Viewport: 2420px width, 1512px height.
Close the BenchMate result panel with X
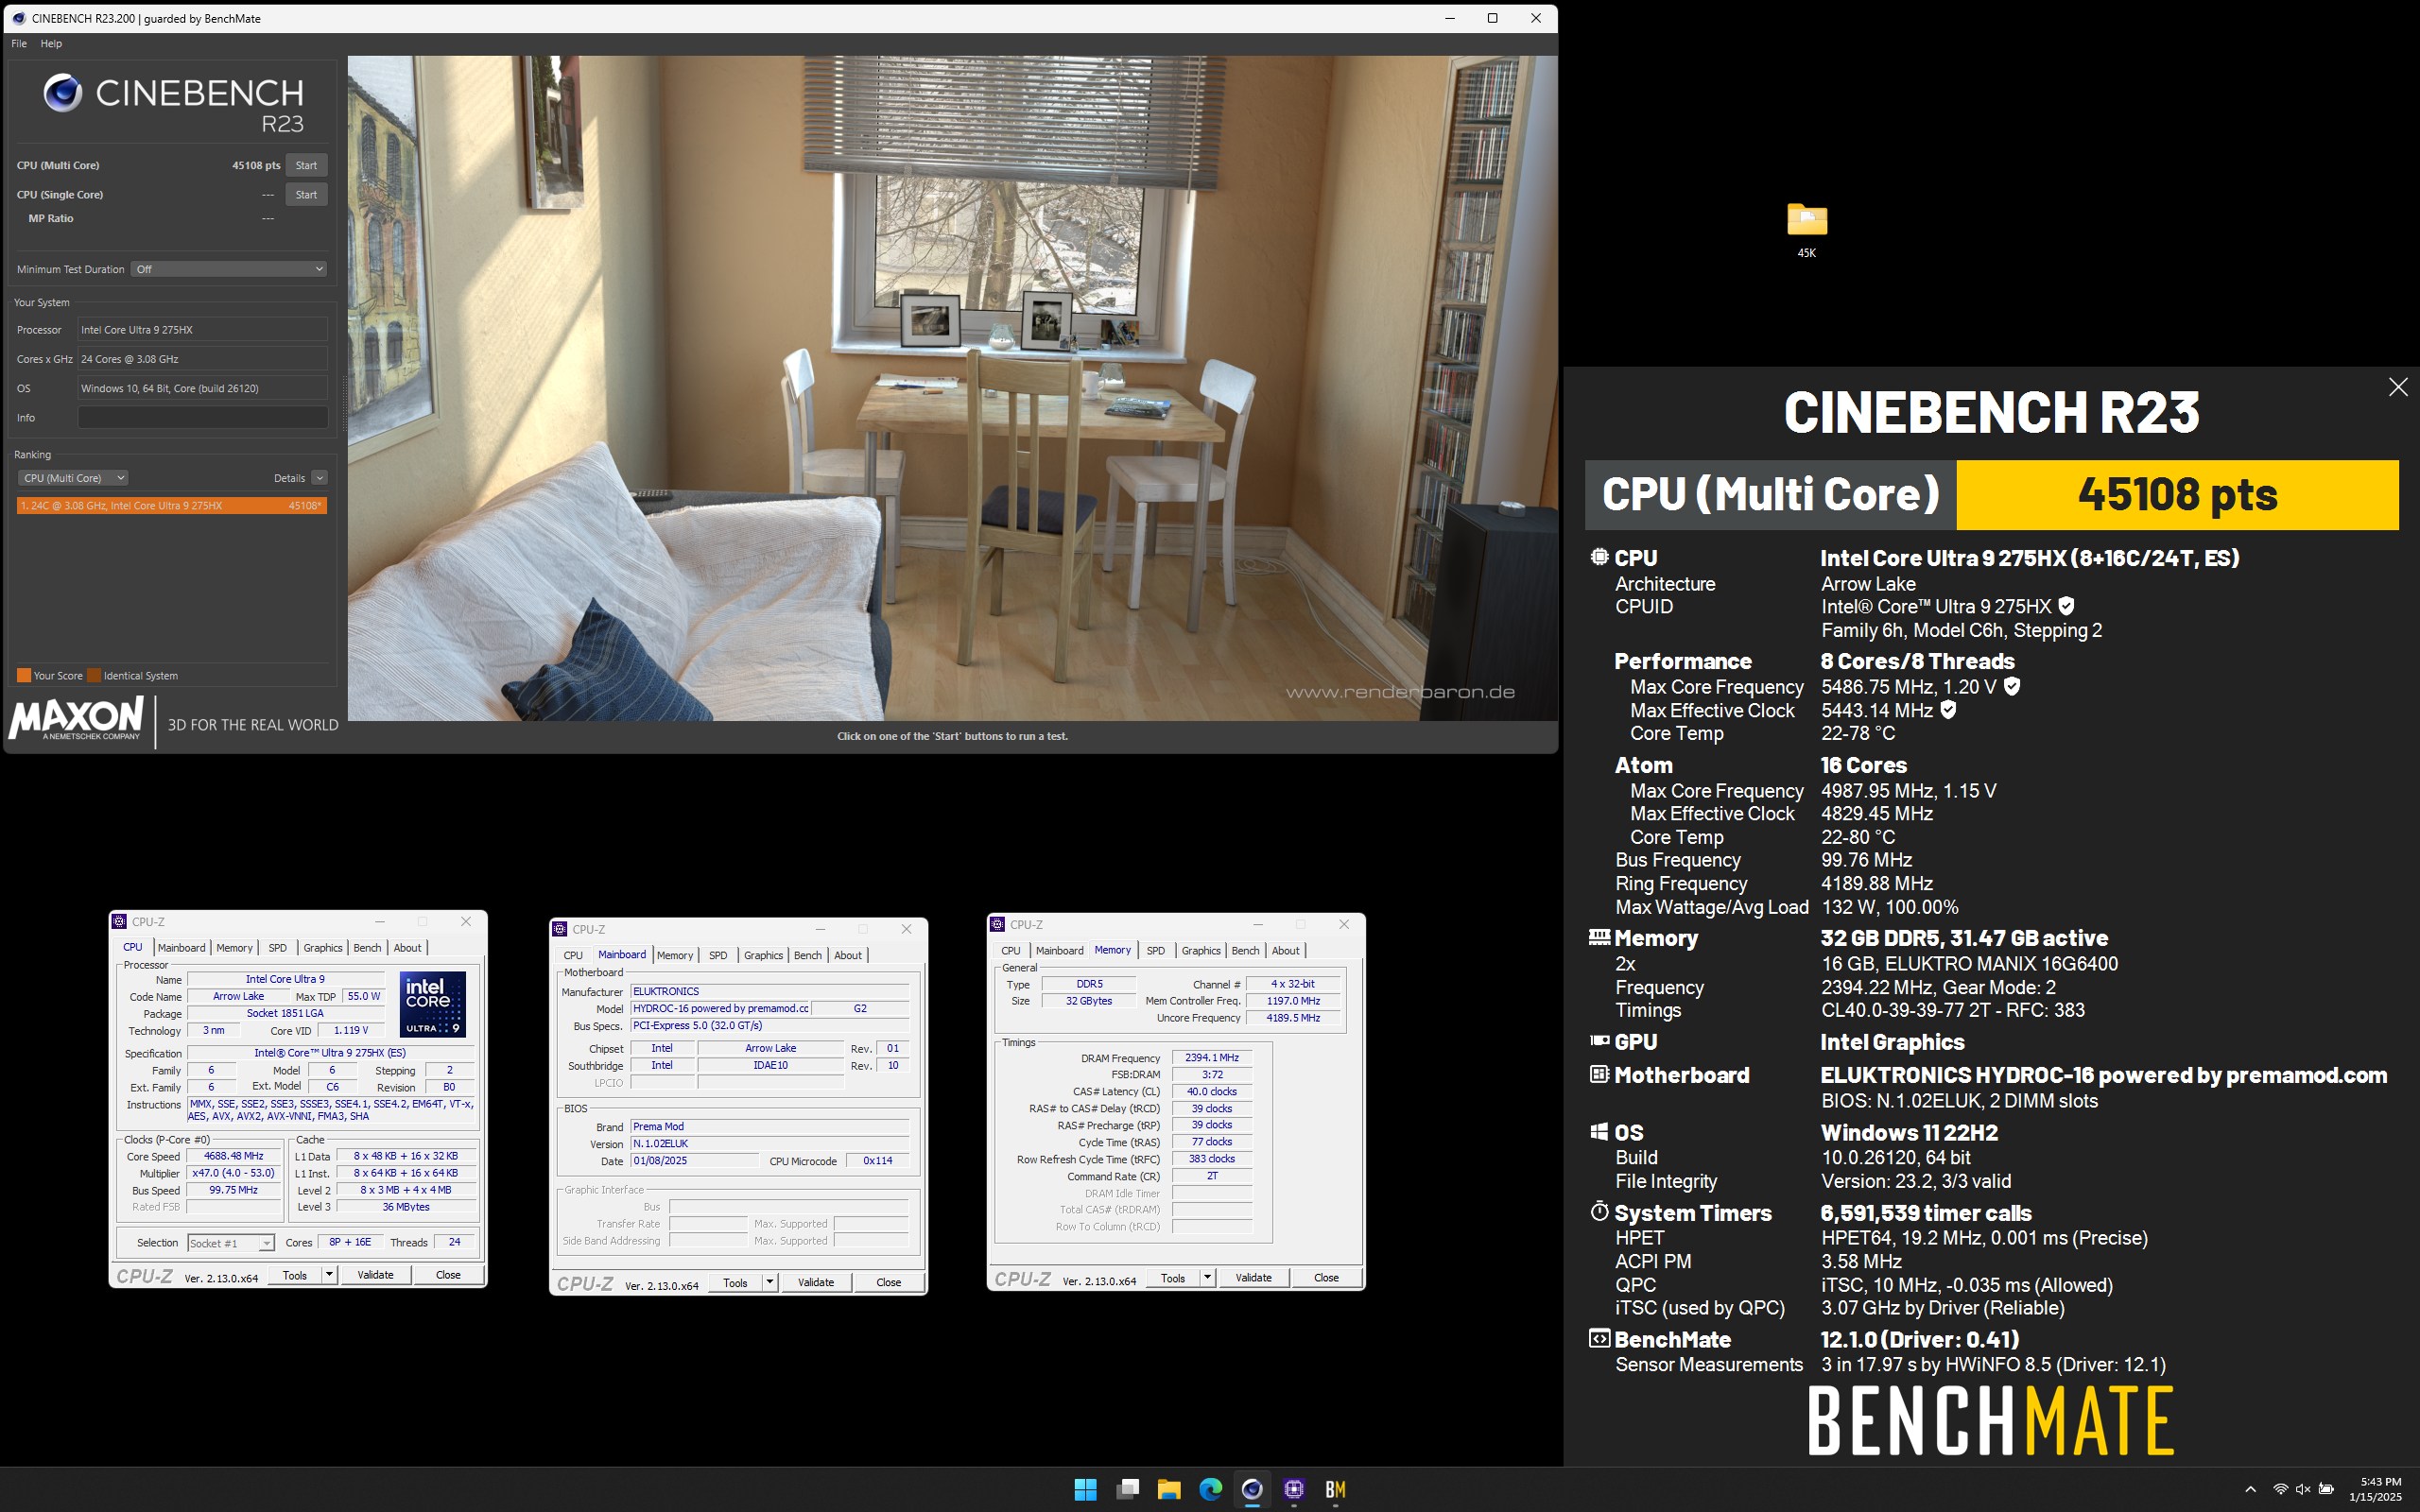click(2397, 387)
